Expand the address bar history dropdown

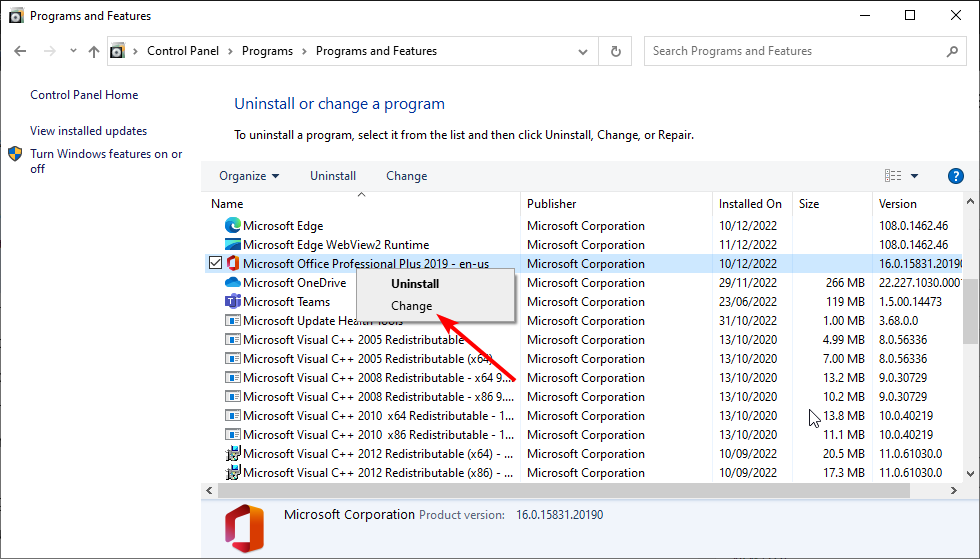583,51
